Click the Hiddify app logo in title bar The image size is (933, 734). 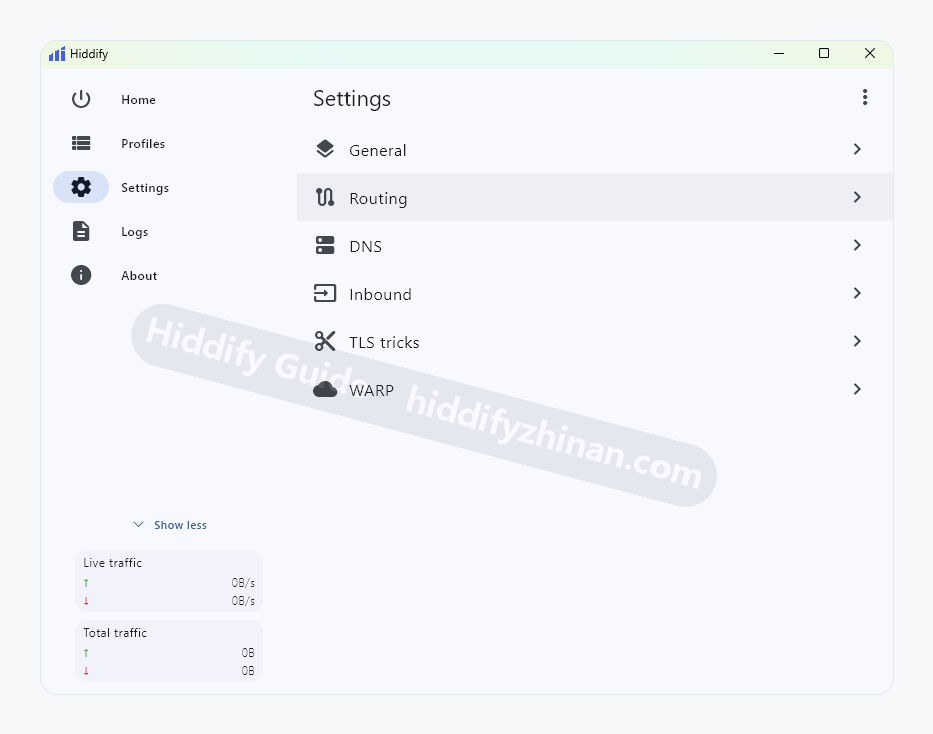coord(57,54)
